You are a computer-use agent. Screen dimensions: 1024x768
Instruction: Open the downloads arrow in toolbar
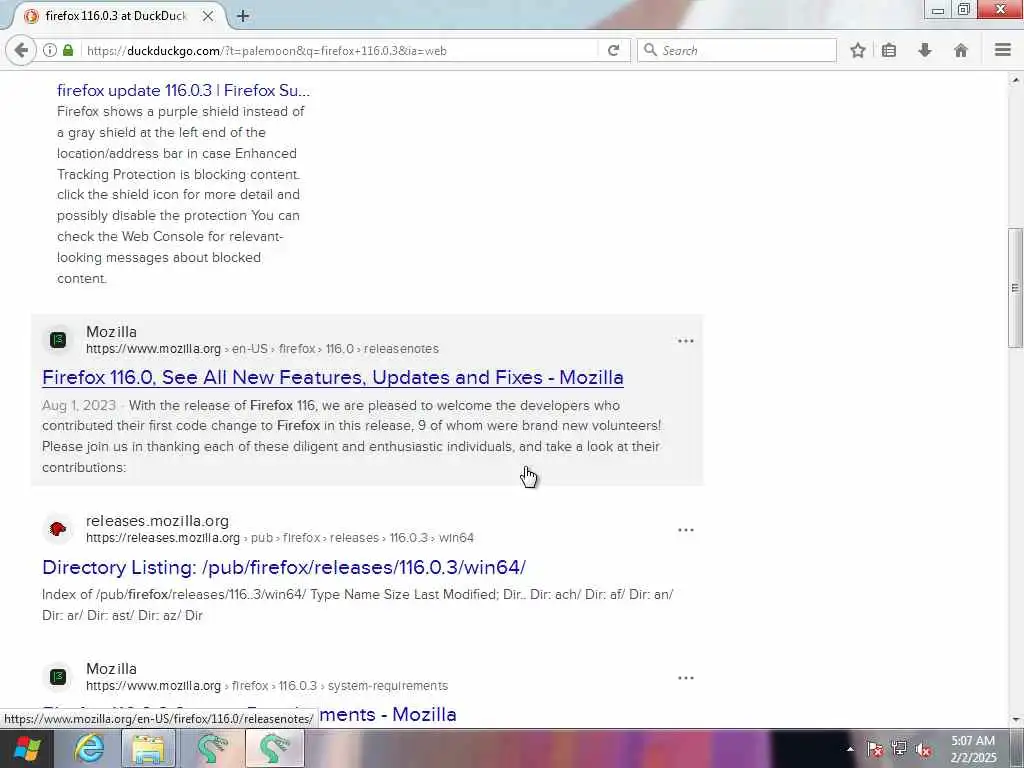(925, 50)
